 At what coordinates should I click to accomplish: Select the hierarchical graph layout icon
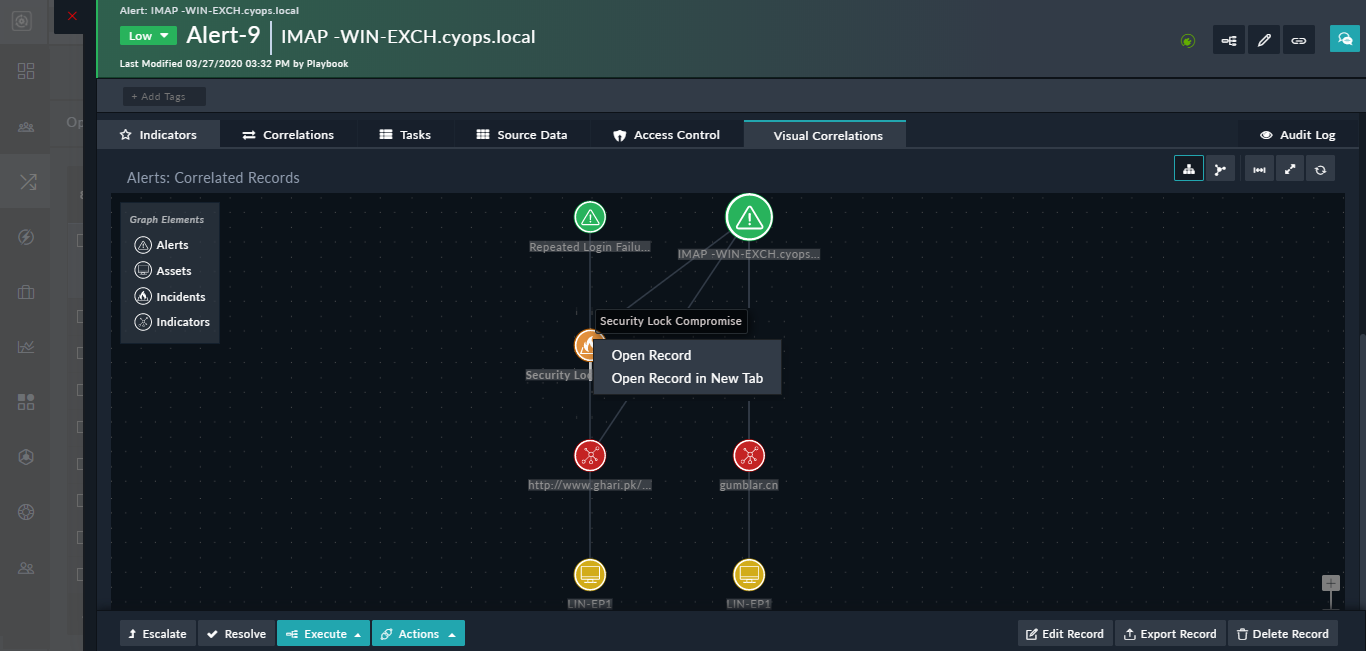click(x=1189, y=168)
